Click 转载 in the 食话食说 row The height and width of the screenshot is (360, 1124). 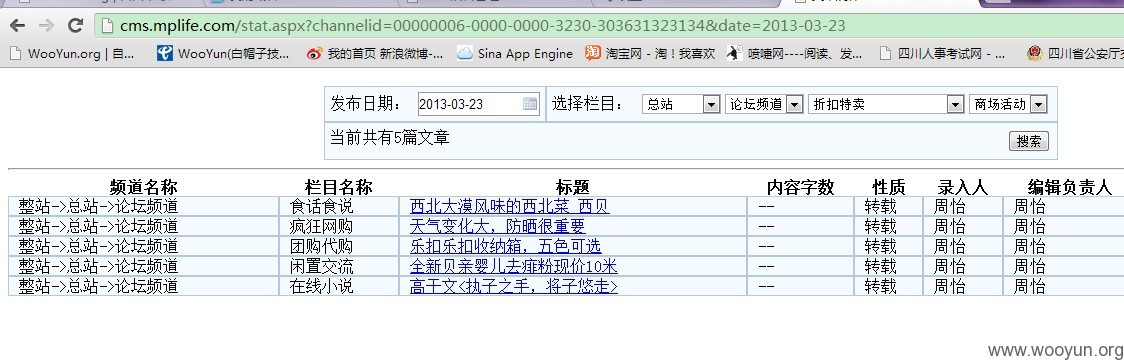pyautogui.click(x=880, y=207)
